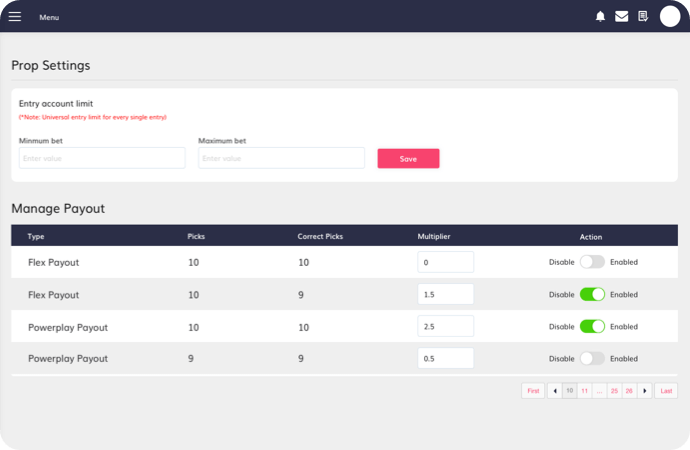Image resolution: width=690 pixels, height=450 pixels.
Task: Open the hamburger menu icon
Action: (x=14, y=16)
